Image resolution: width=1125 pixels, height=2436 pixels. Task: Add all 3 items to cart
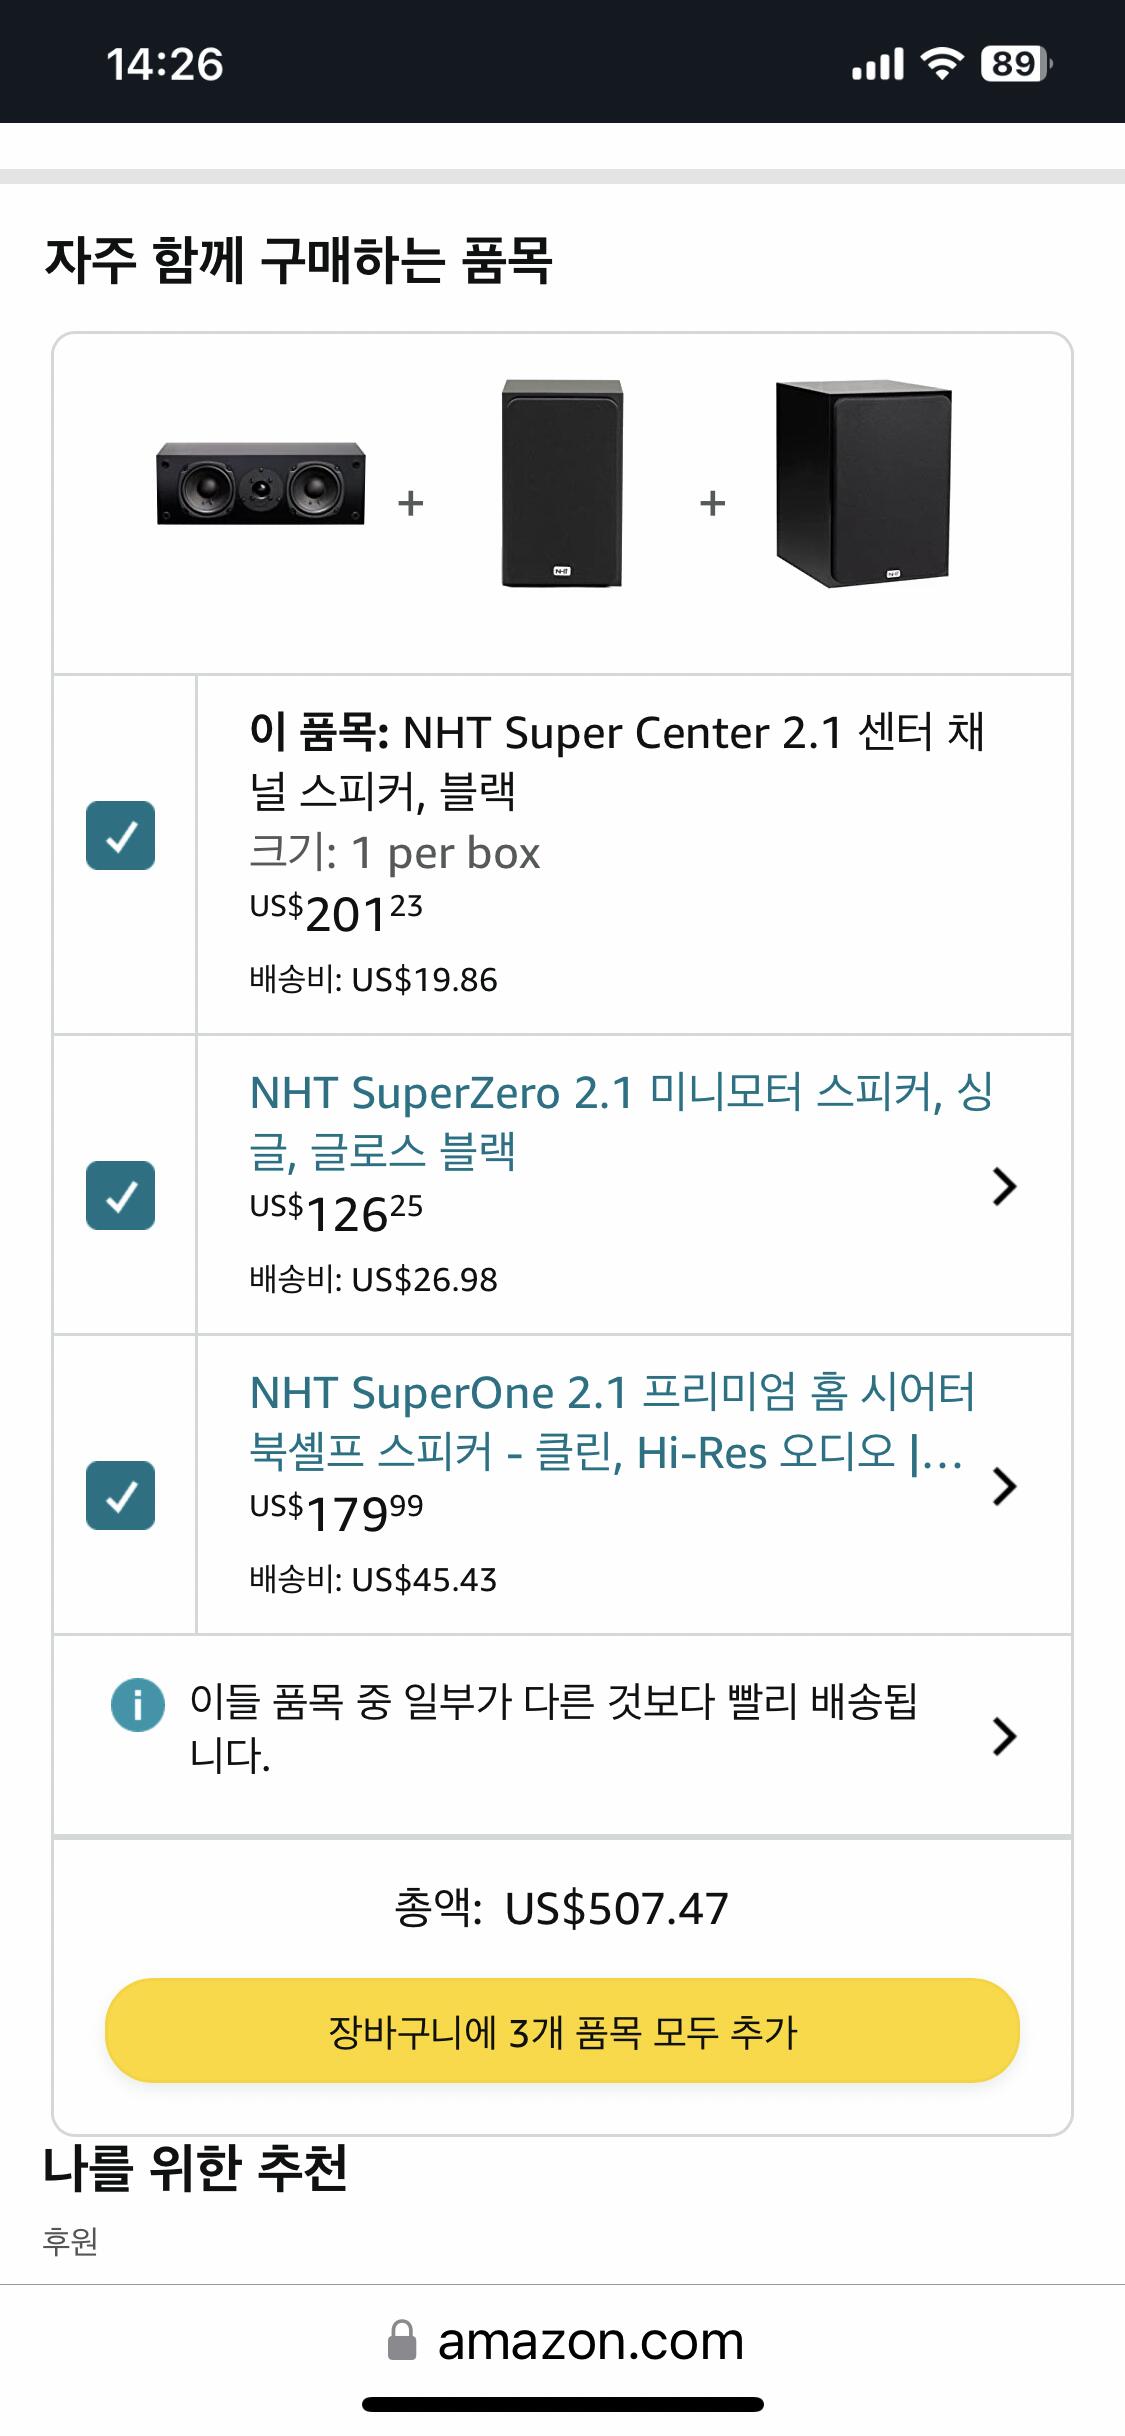(x=562, y=2031)
